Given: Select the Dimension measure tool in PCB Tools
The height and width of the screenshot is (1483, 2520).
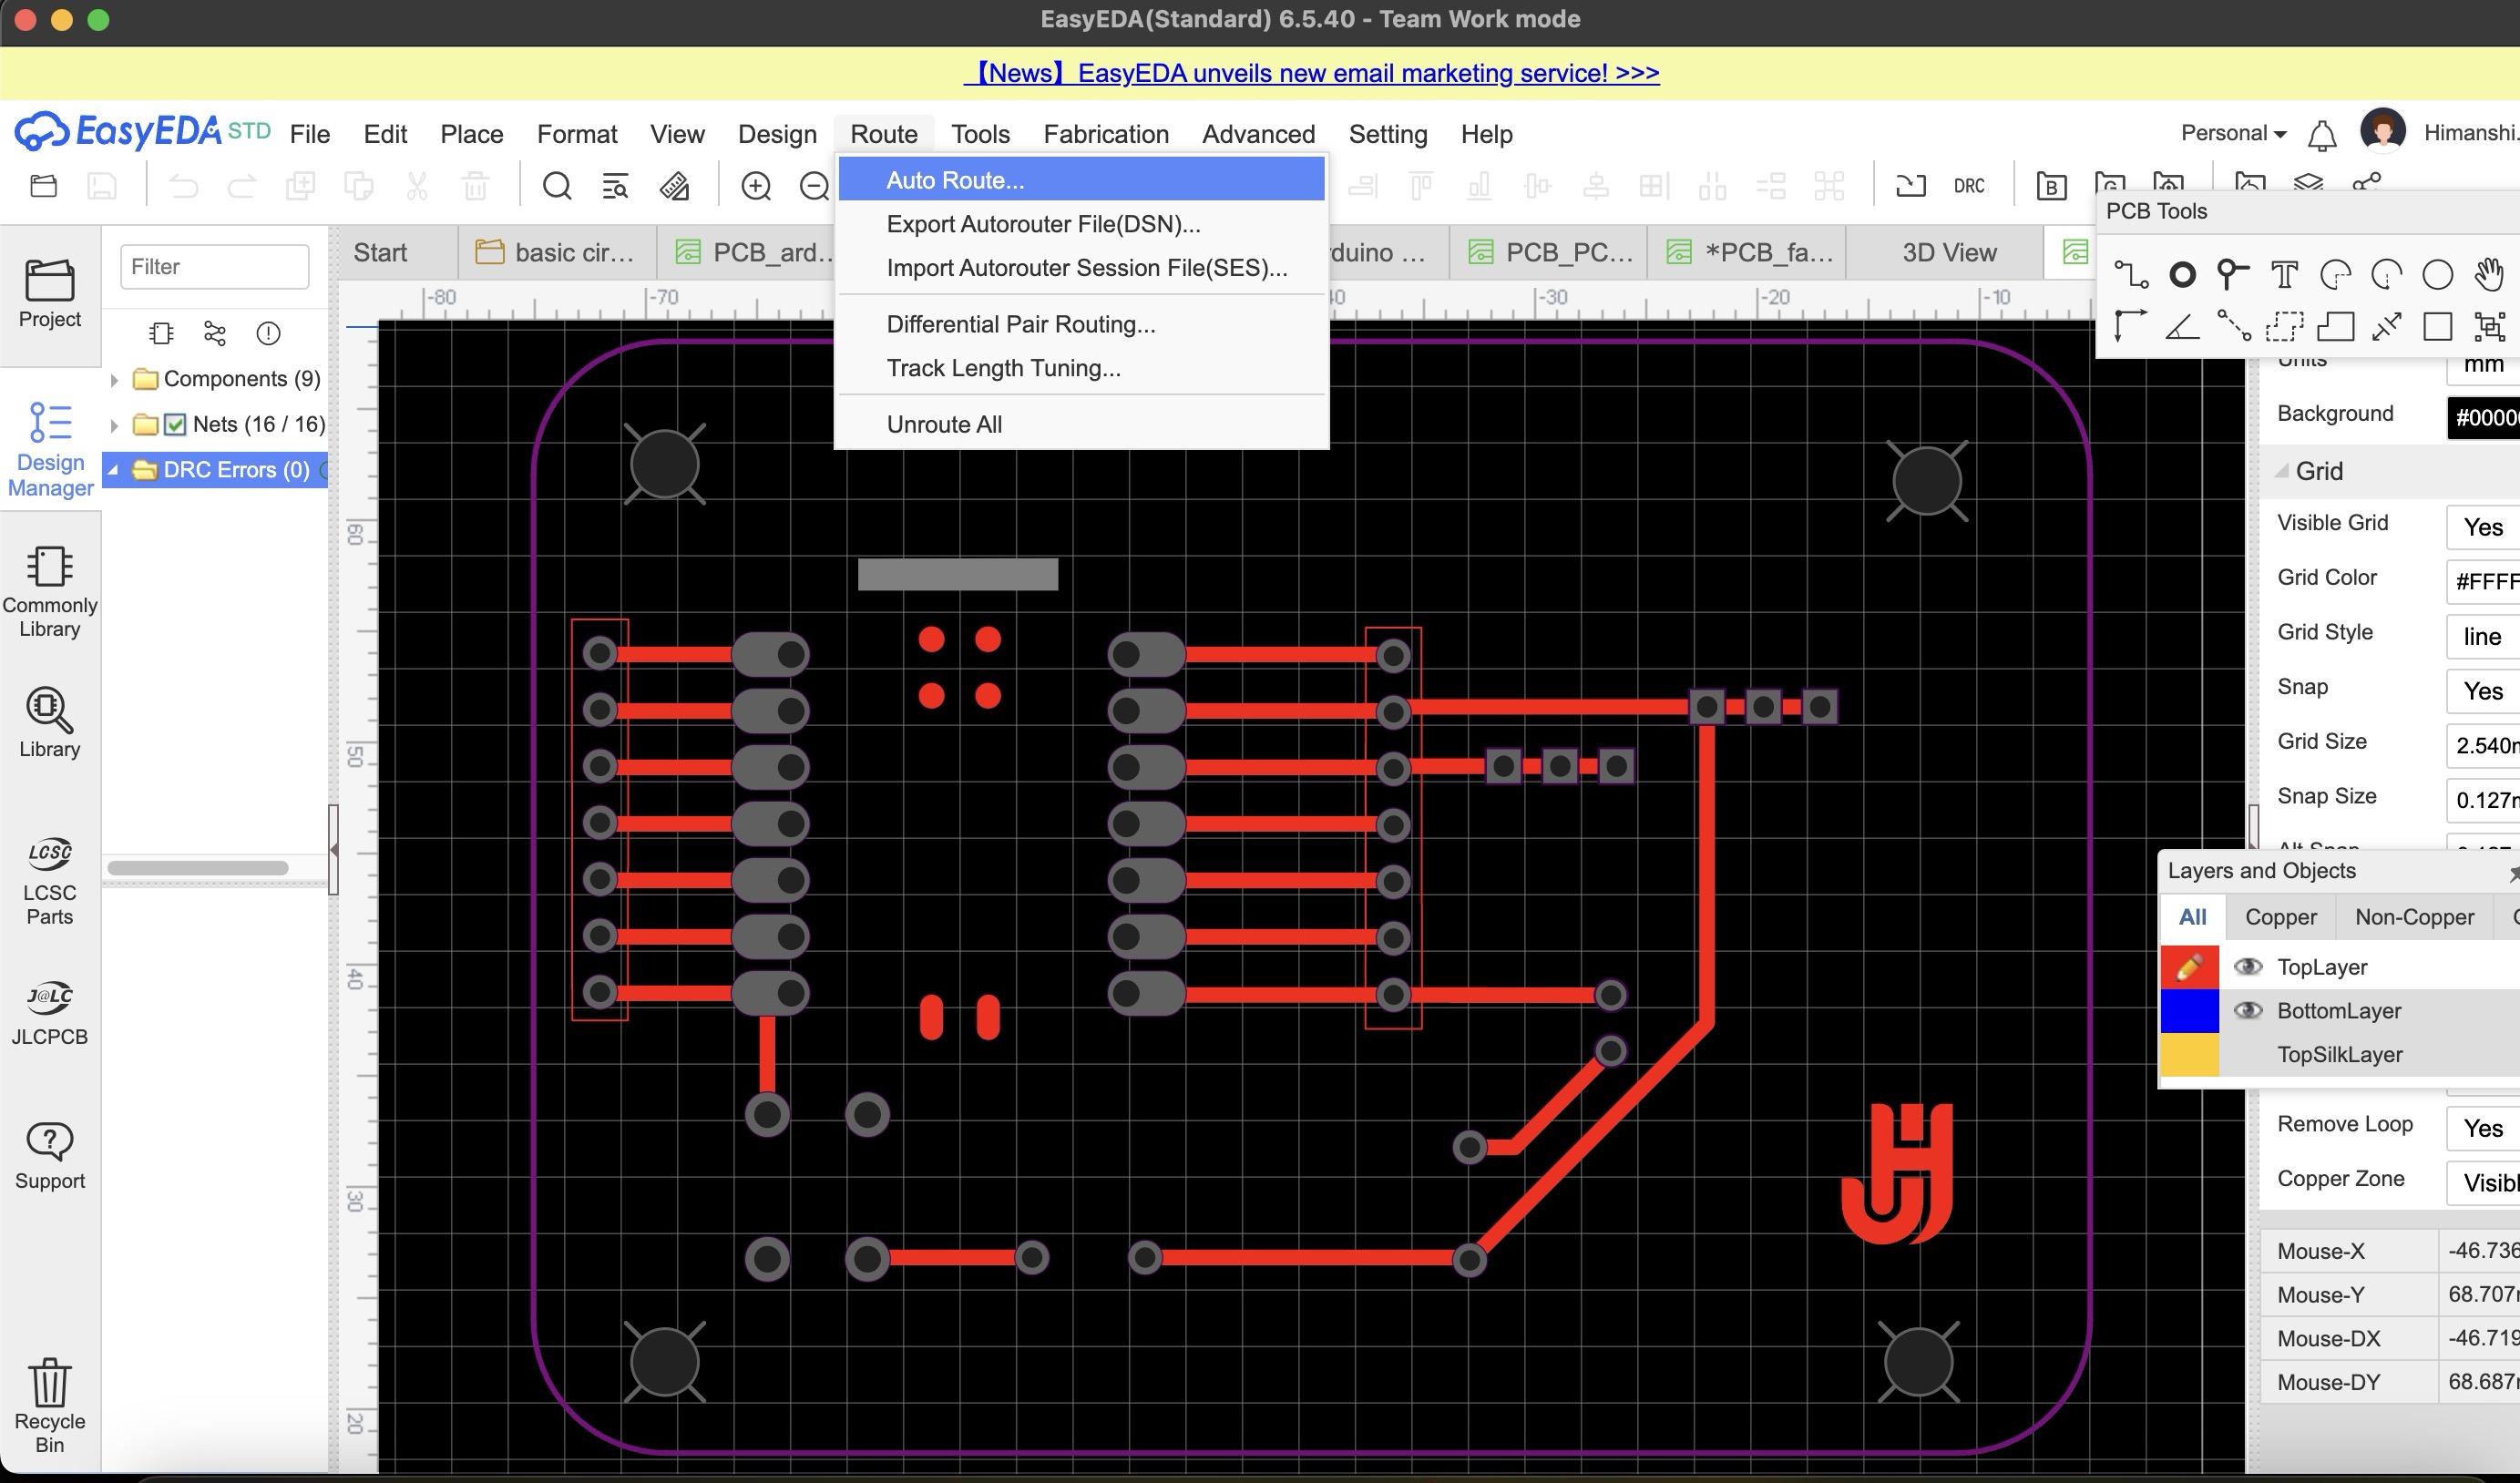Looking at the screenshot, I should click(x=2387, y=326).
